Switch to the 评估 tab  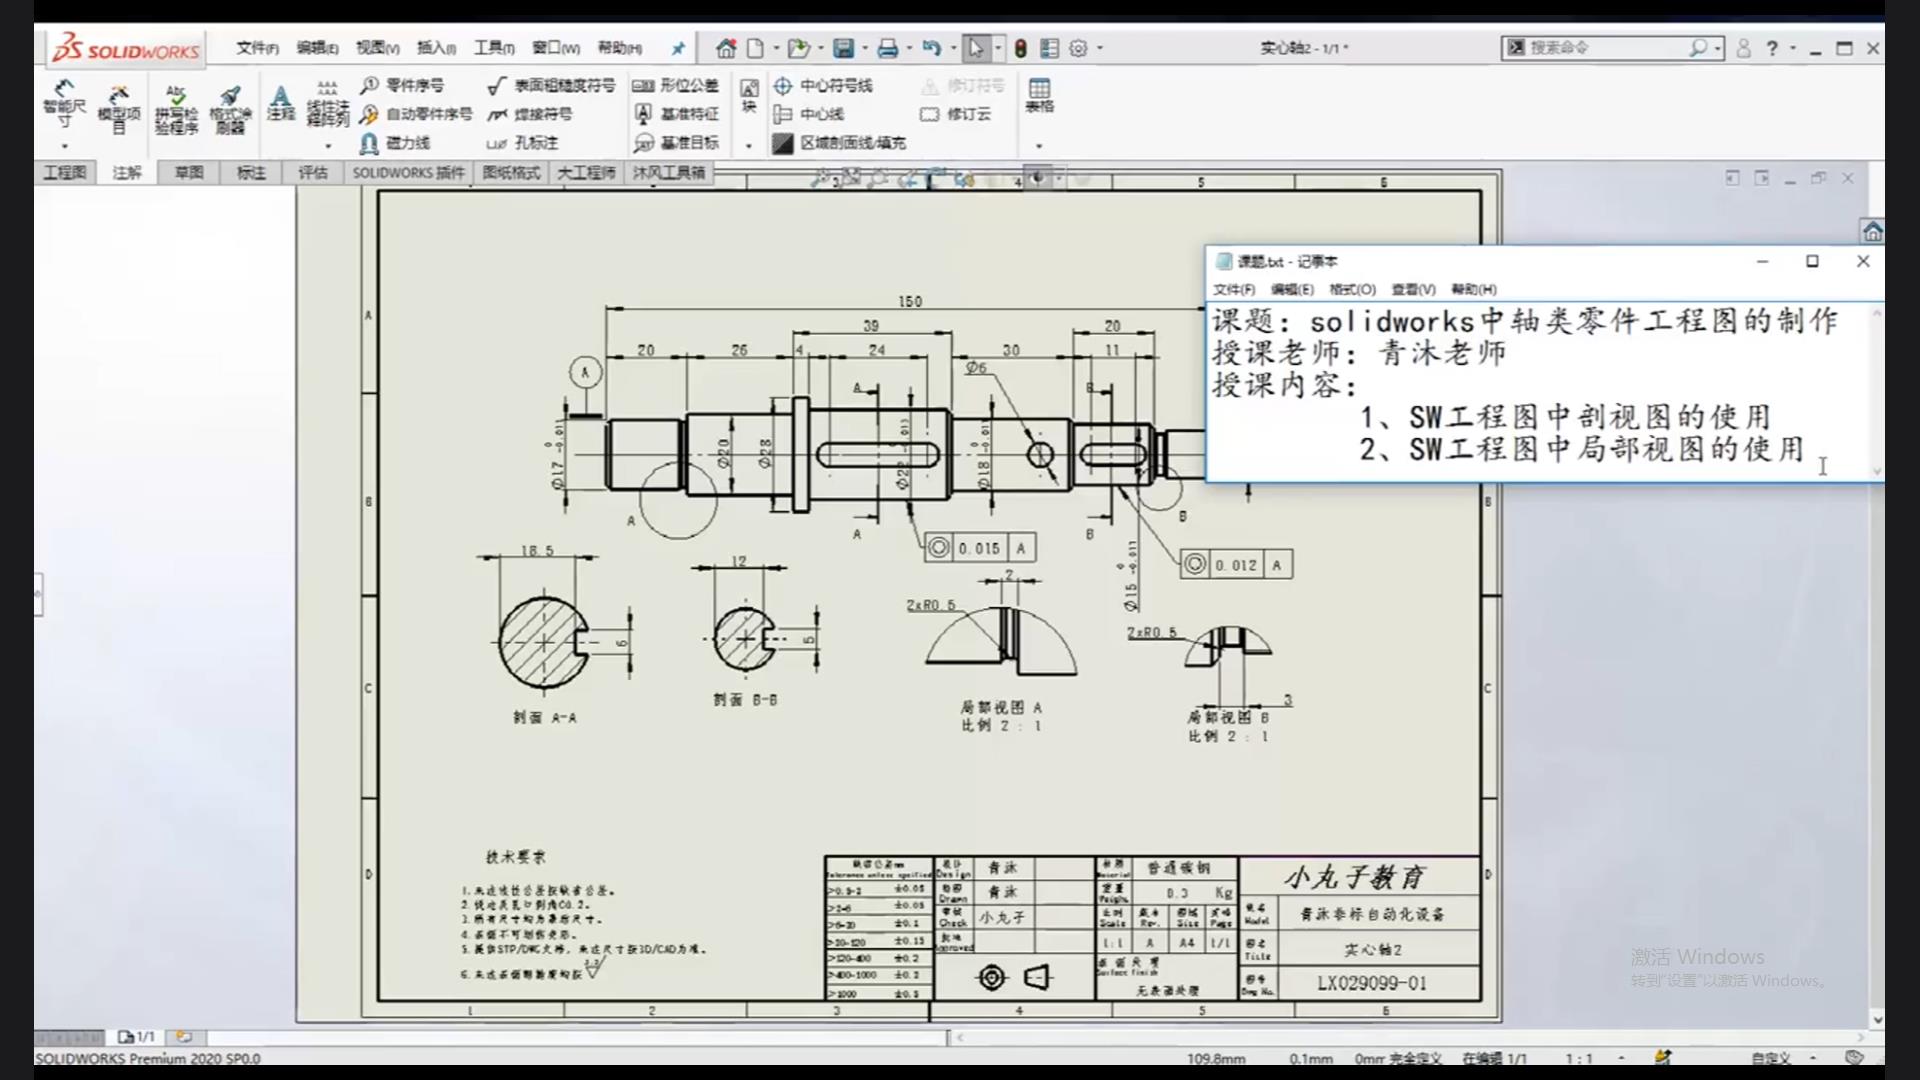tap(313, 173)
